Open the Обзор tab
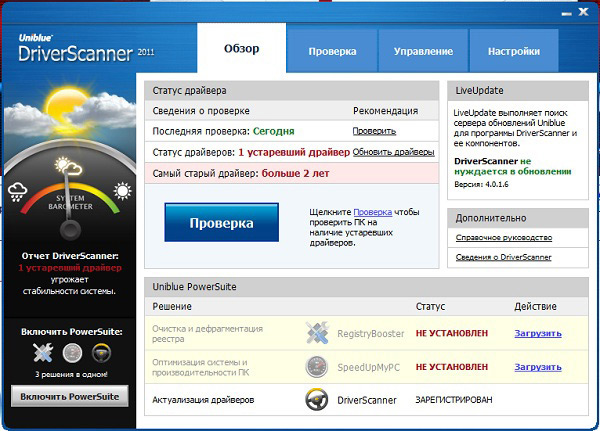This screenshot has width=600, height=431. pyautogui.click(x=241, y=48)
